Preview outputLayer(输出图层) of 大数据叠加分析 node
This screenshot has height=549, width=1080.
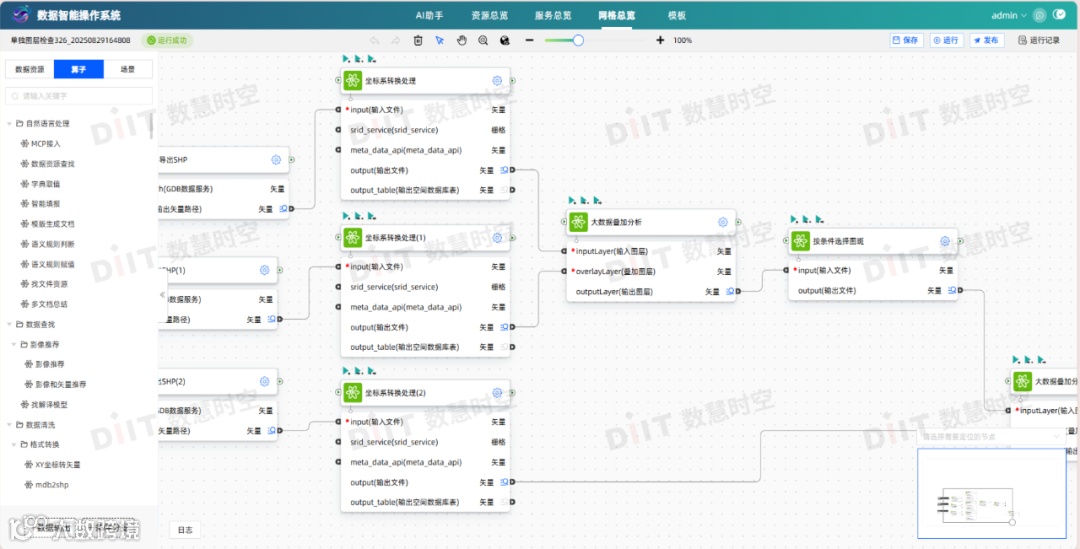[729, 291]
